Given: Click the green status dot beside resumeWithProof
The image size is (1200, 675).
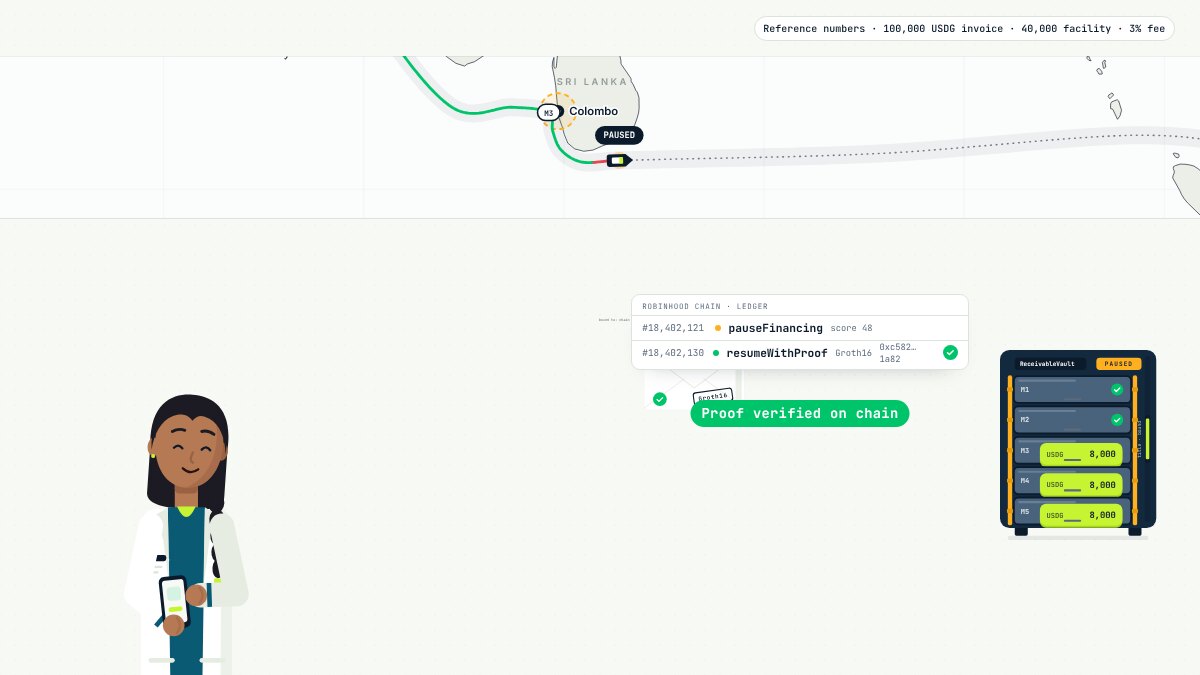Looking at the screenshot, I should tap(715, 353).
